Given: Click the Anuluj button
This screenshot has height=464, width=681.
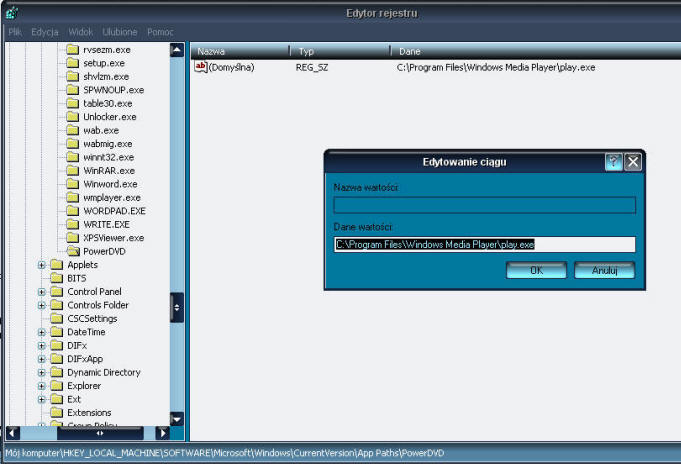Looking at the screenshot, I should coord(604,270).
